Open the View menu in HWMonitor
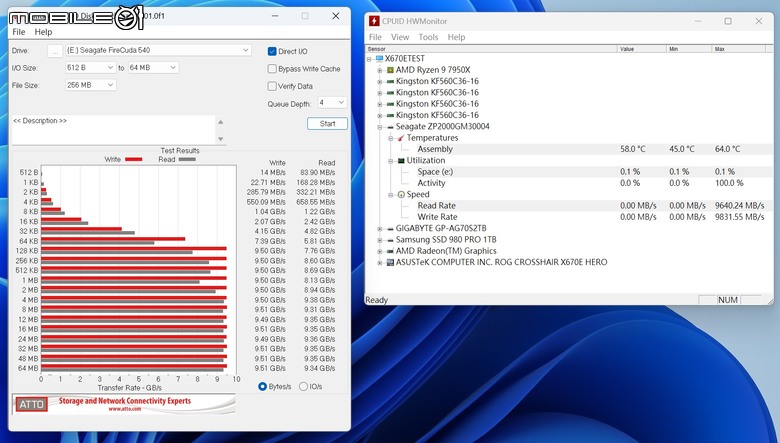 coord(400,37)
